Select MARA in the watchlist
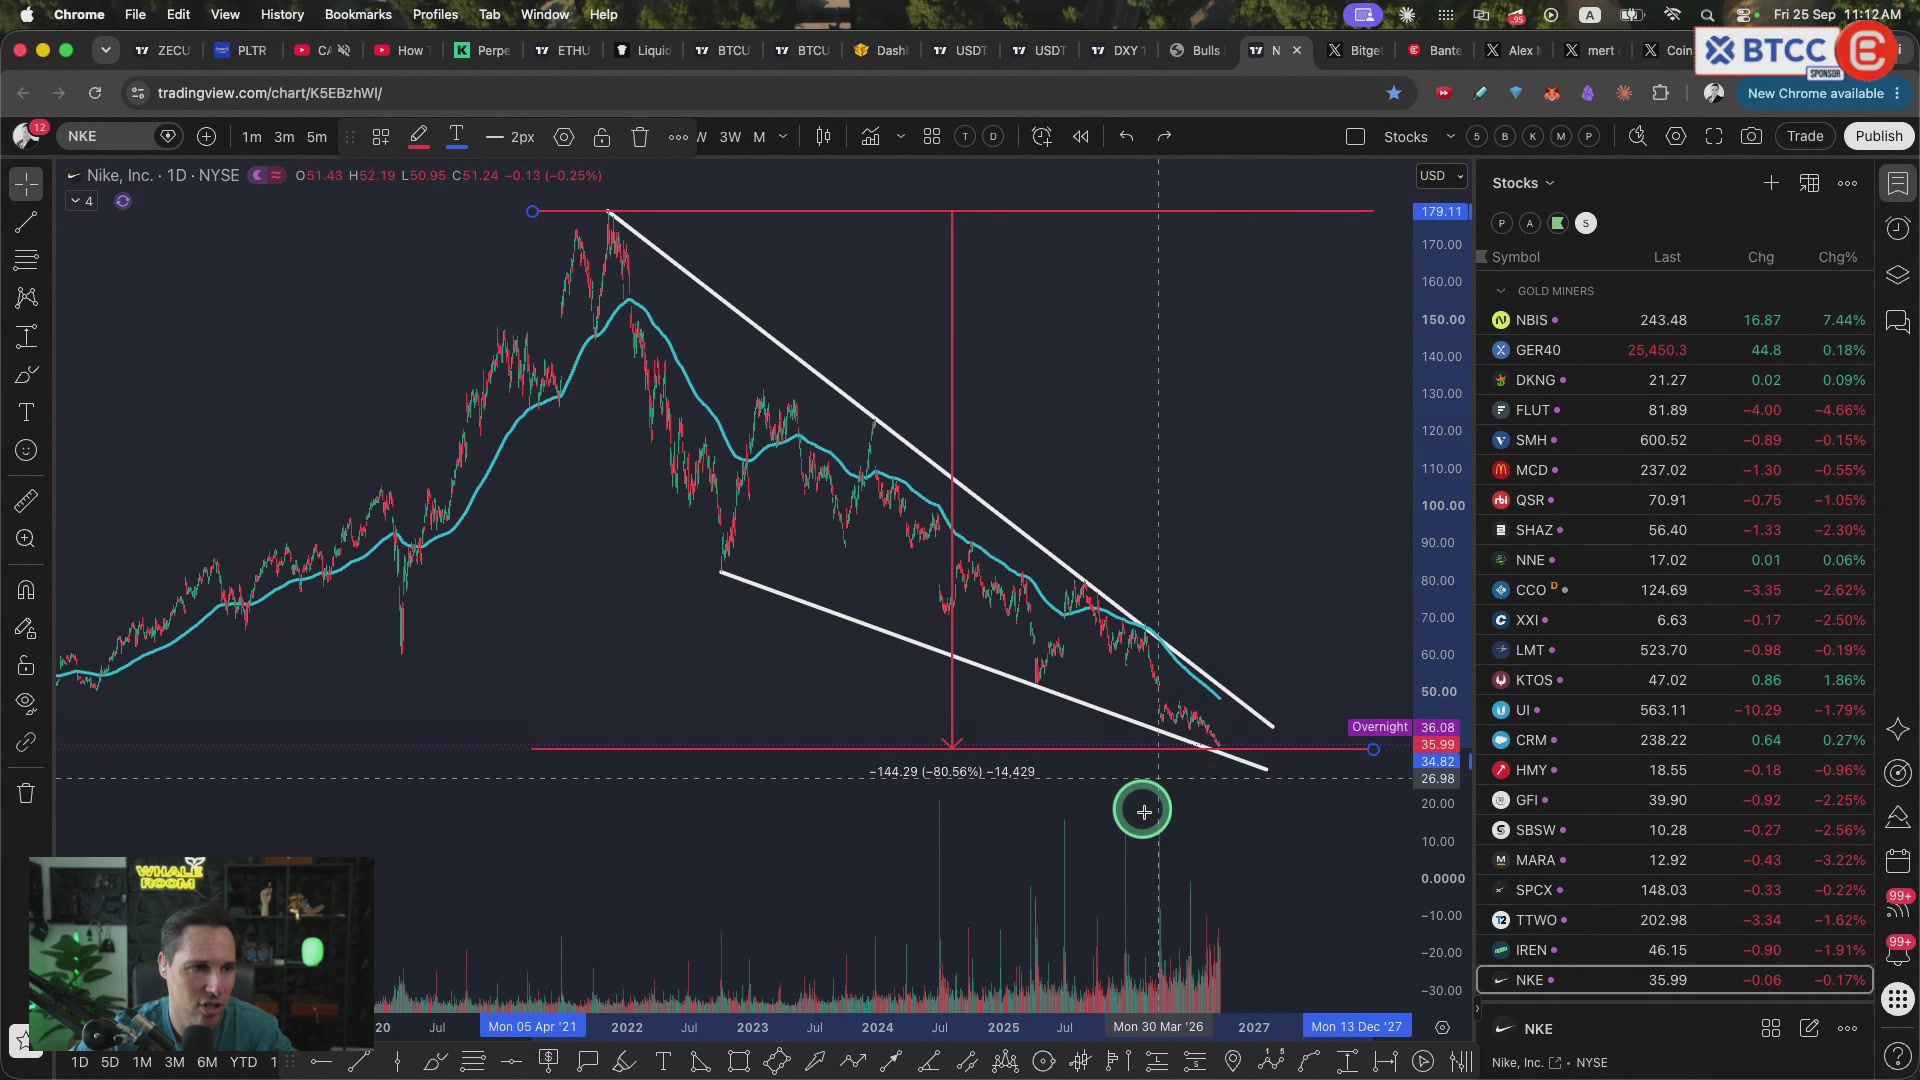The width and height of the screenshot is (1920, 1080). click(1675, 860)
